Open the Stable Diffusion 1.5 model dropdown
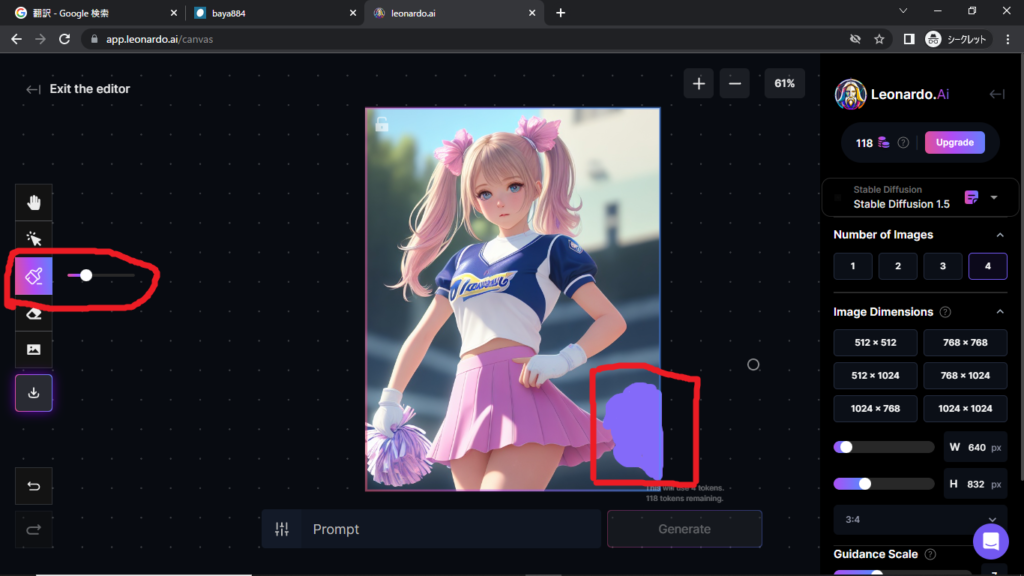 coord(994,198)
